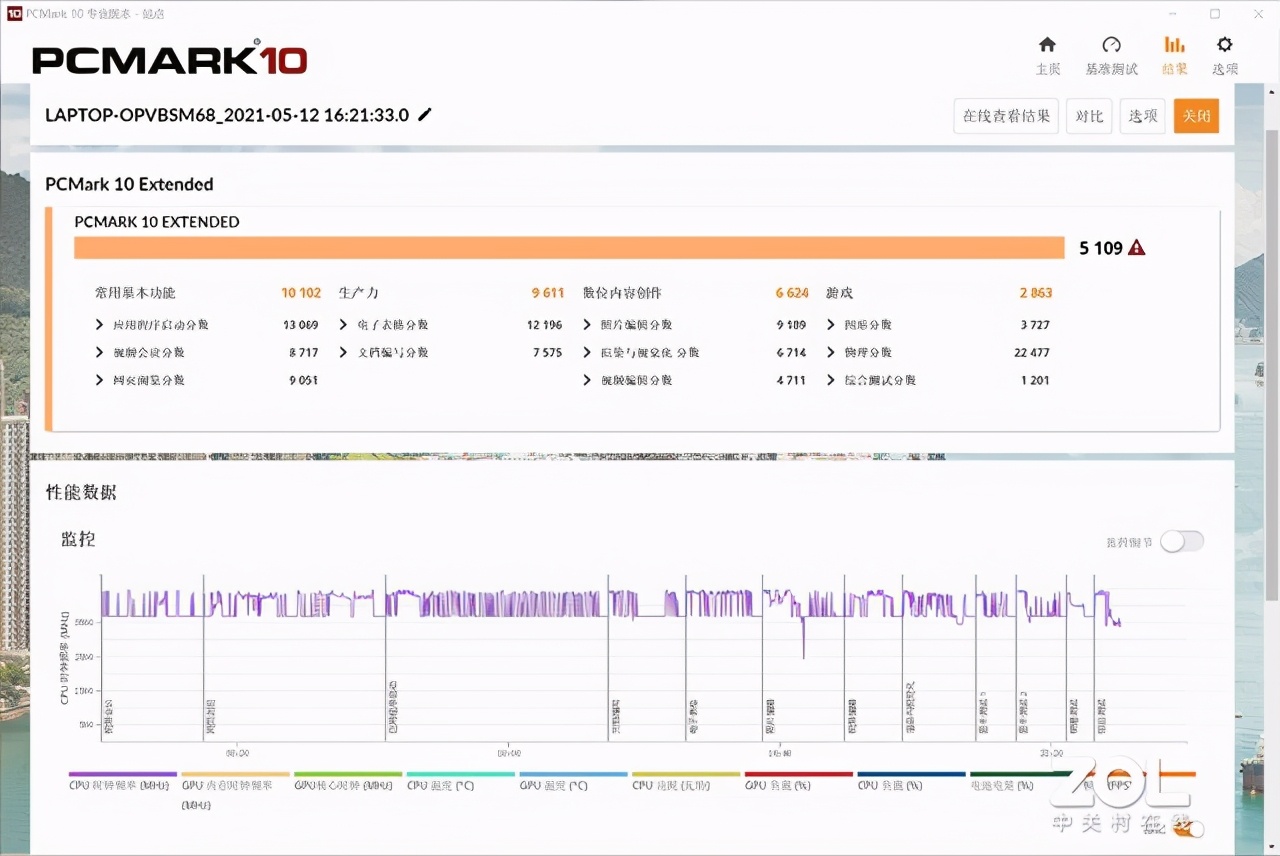Viewport: 1280px width, 856px height.
Task: Toggle red GPU load legend
Action: [x=799, y=782]
